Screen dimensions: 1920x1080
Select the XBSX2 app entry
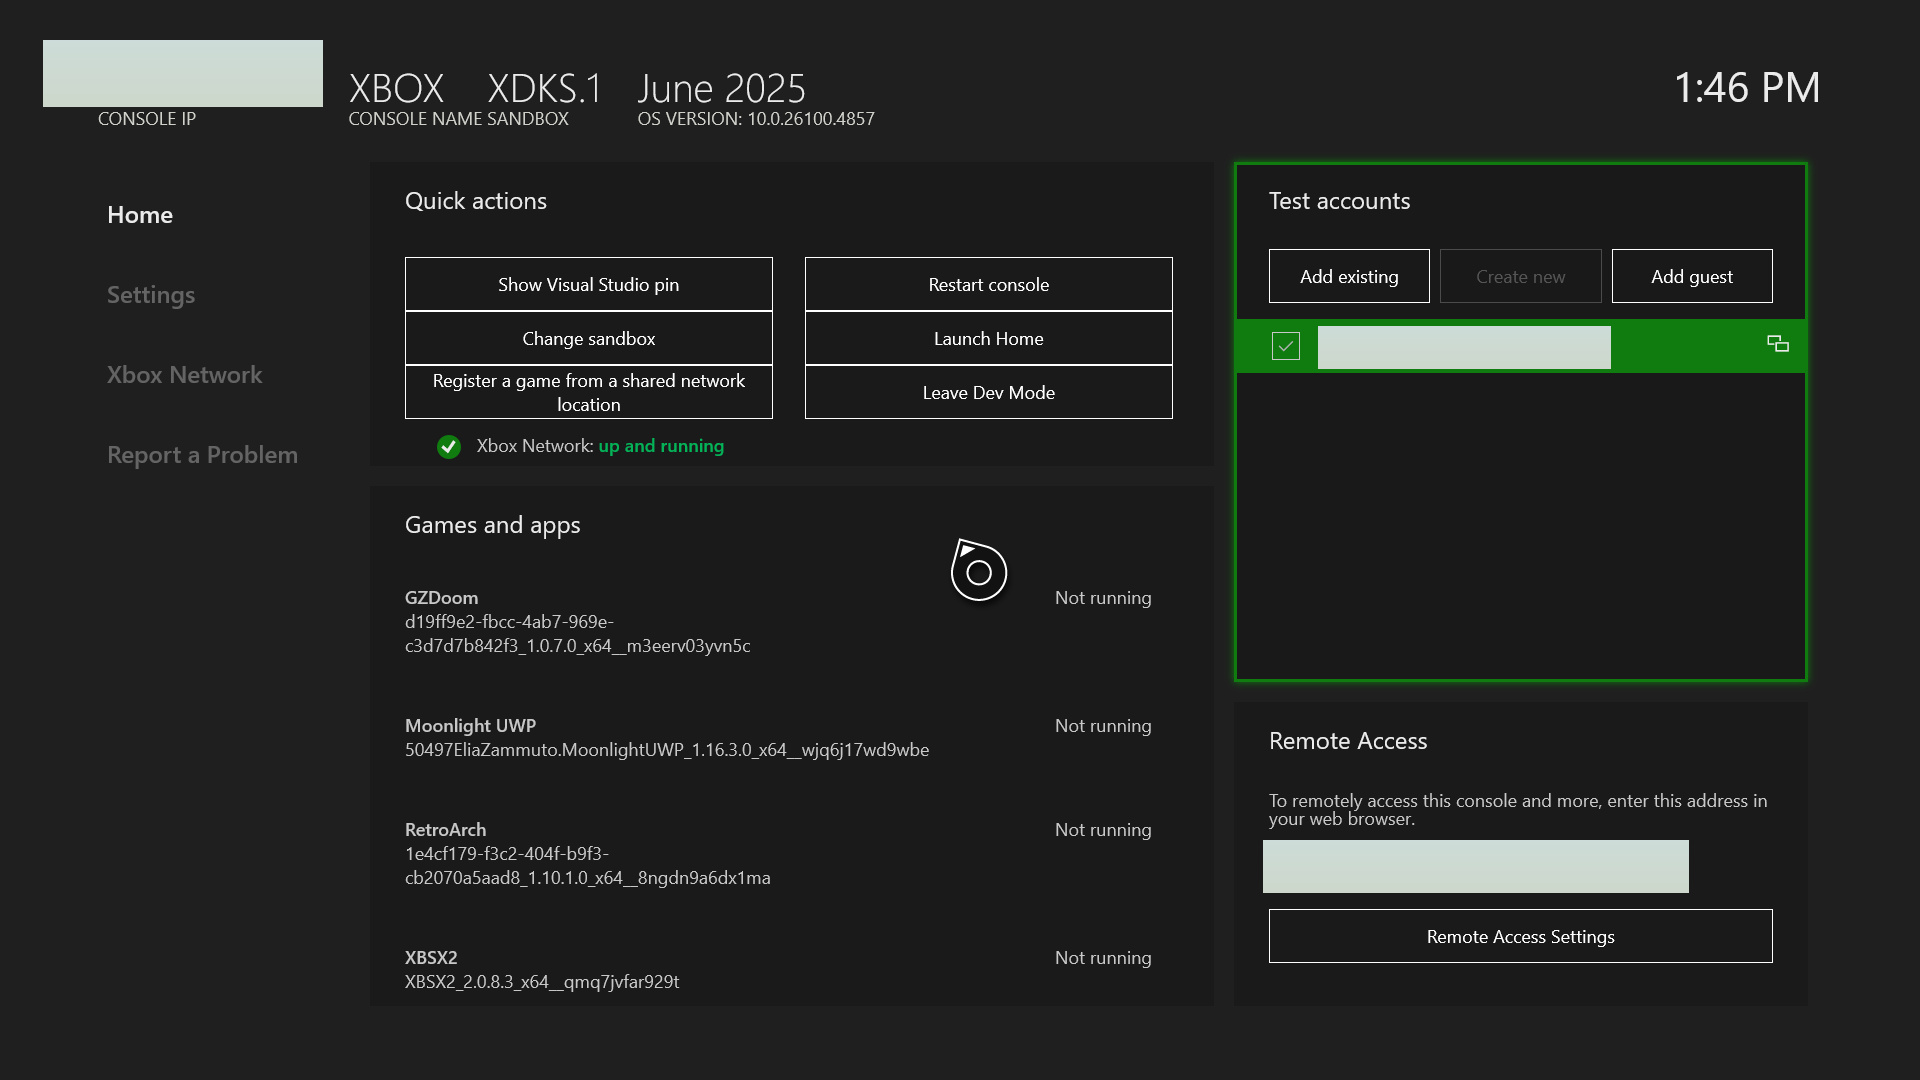click(778, 970)
